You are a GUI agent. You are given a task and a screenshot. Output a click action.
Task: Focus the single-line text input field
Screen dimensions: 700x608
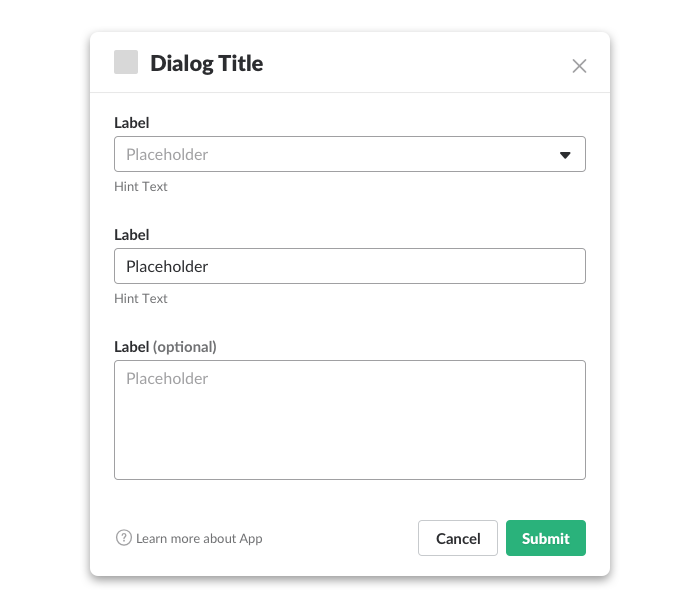pos(350,267)
